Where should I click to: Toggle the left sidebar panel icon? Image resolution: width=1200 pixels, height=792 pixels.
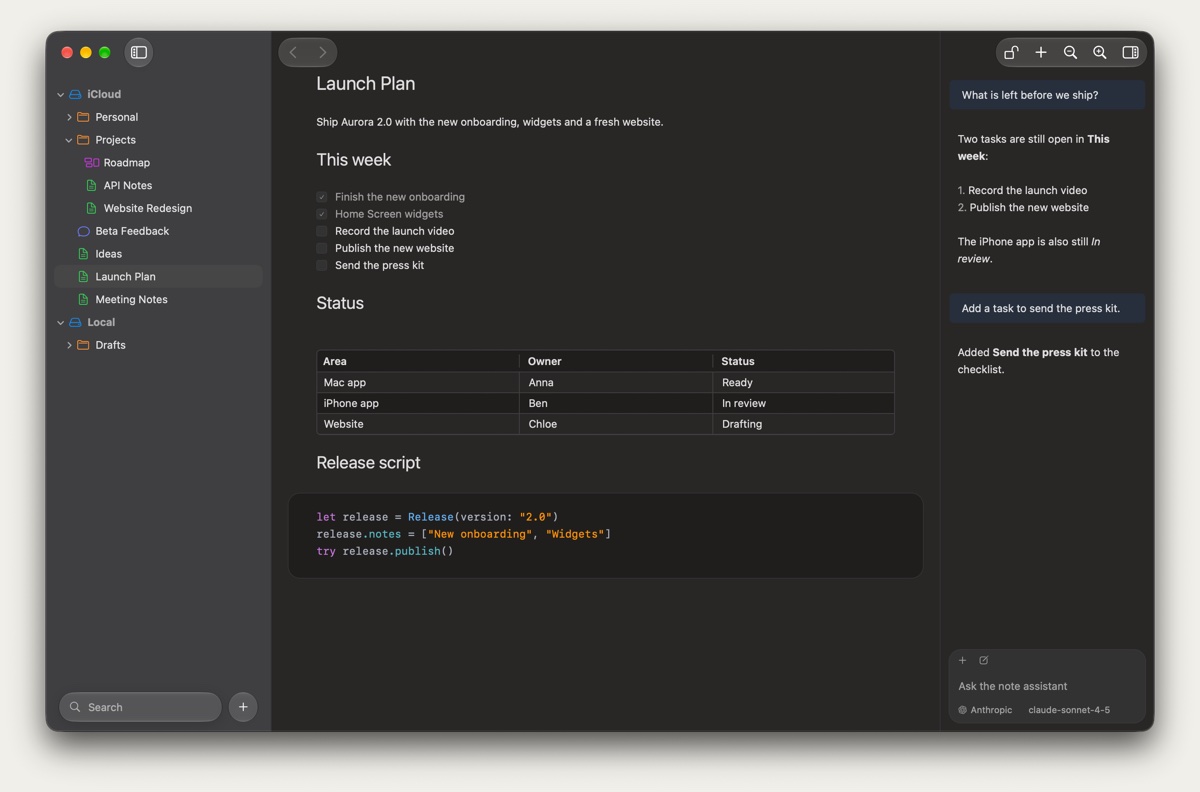pos(139,52)
